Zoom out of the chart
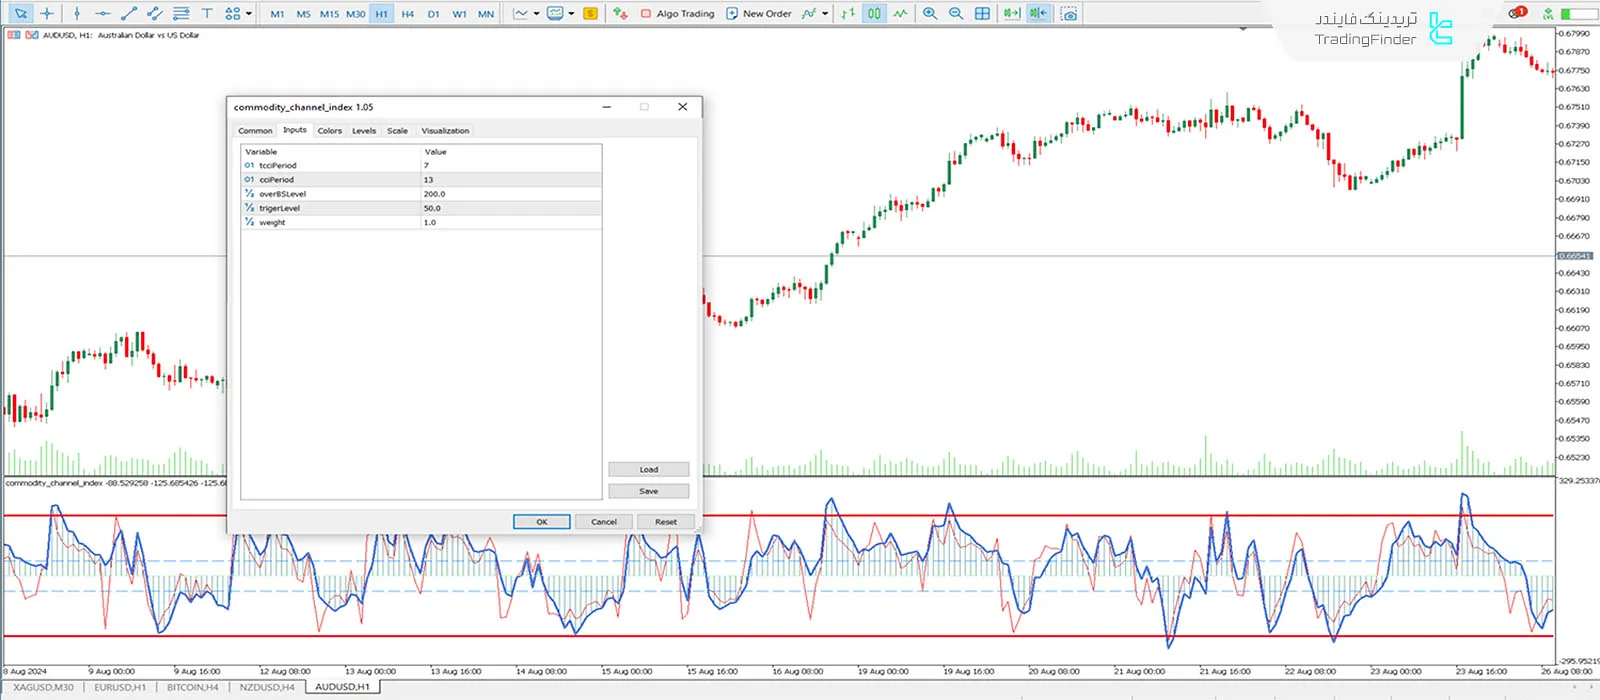Viewport: 1600px width, 700px height. 956,14
